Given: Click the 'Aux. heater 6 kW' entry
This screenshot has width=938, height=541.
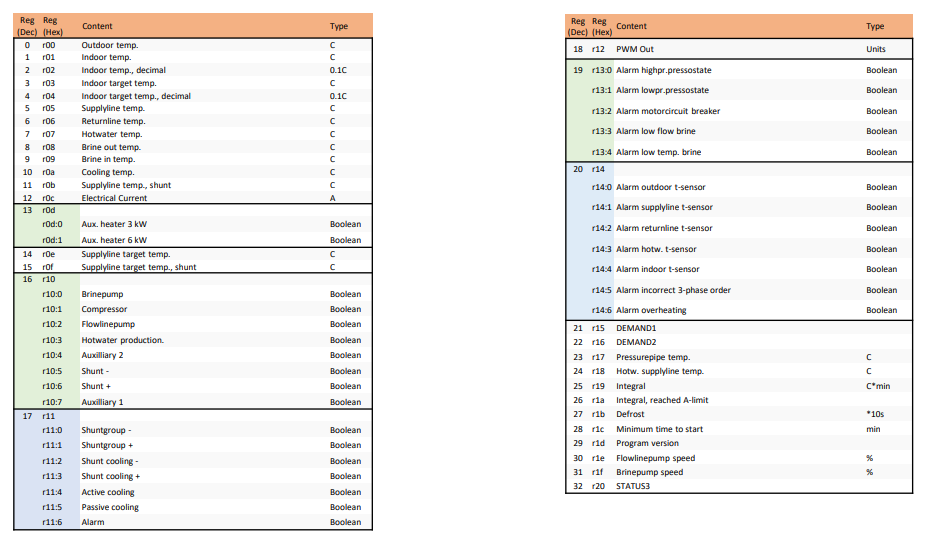Looking at the screenshot, I should click(x=114, y=240).
